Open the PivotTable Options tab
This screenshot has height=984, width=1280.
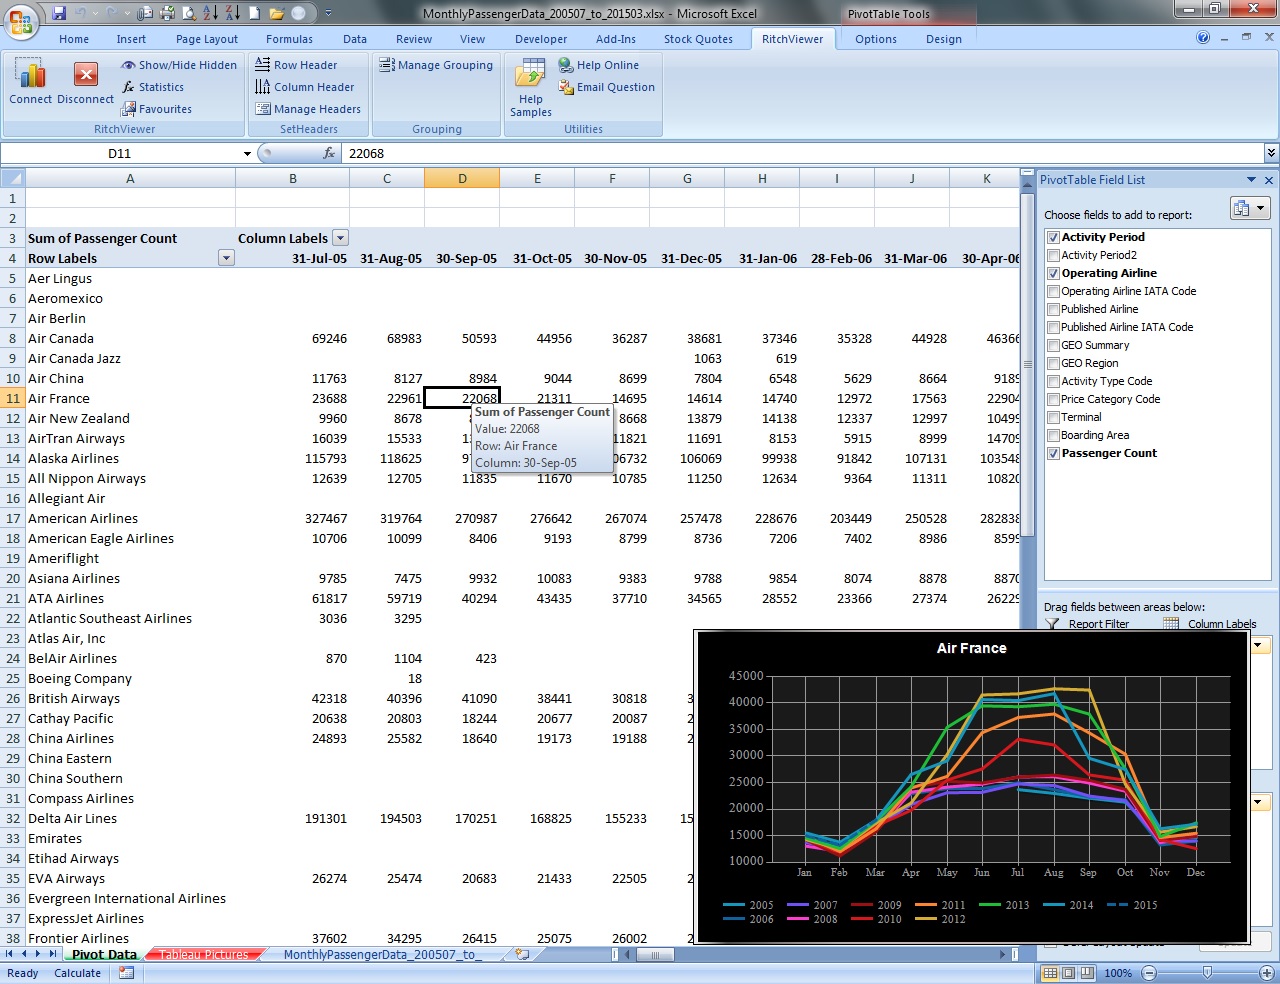pyautogui.click(x=876, y=39)
